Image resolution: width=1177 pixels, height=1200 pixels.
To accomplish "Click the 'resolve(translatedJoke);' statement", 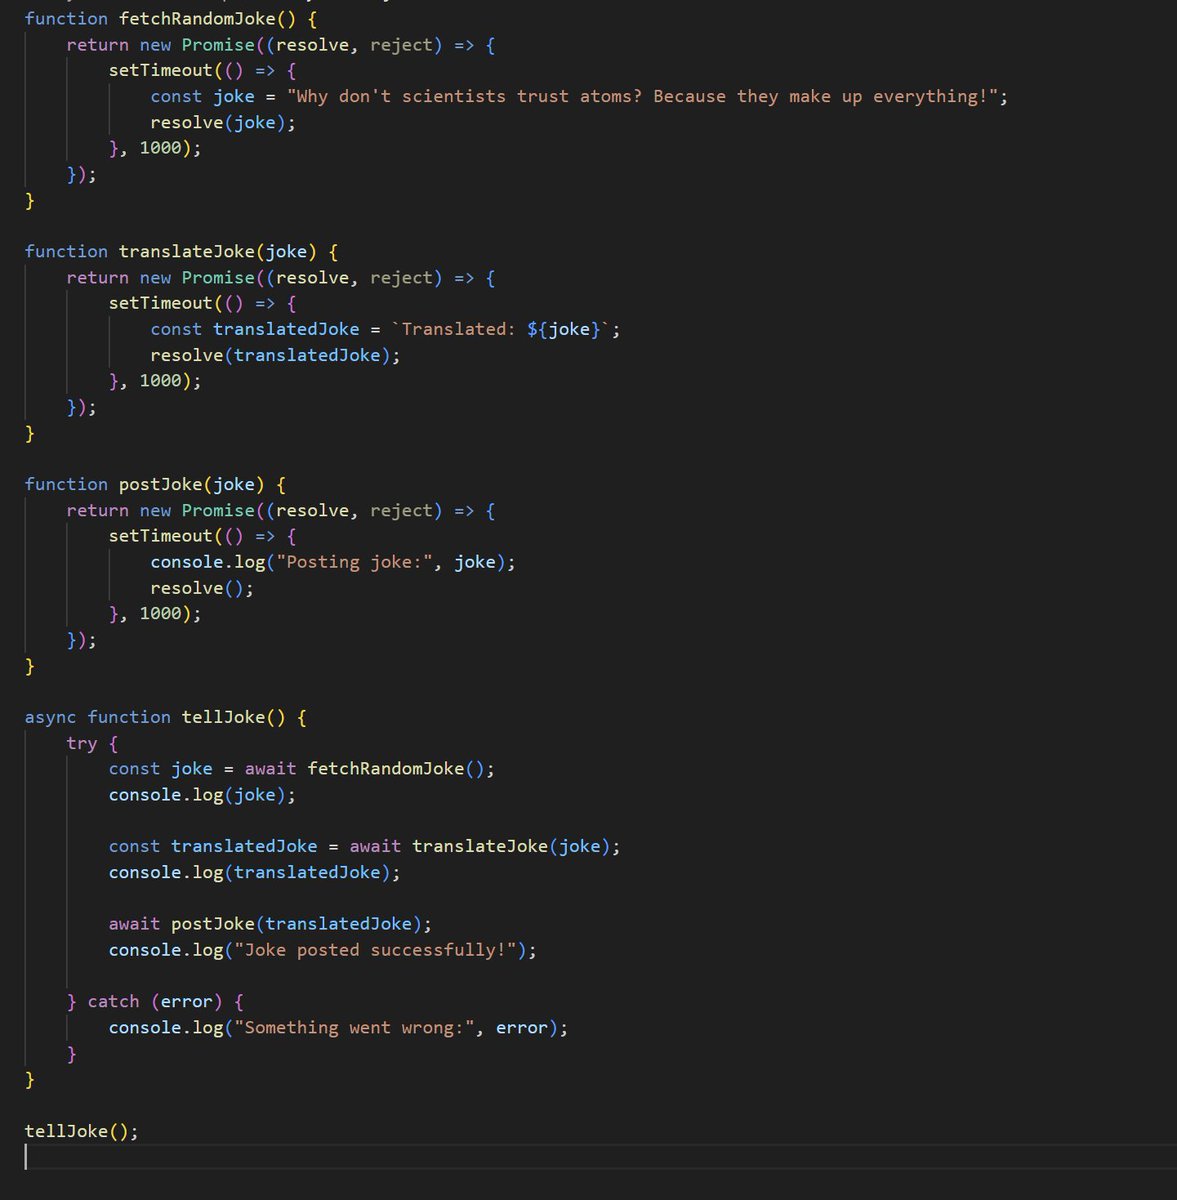I will (275, 356).
